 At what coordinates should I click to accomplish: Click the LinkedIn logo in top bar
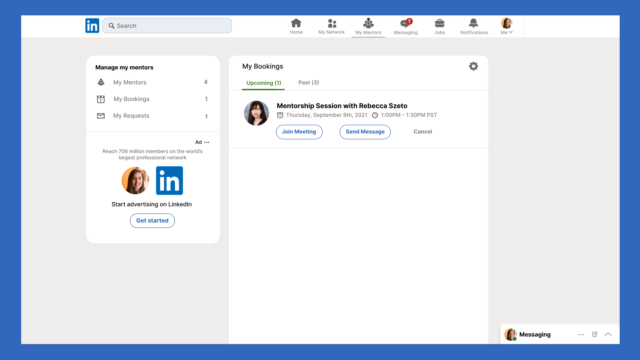point(92,25)
